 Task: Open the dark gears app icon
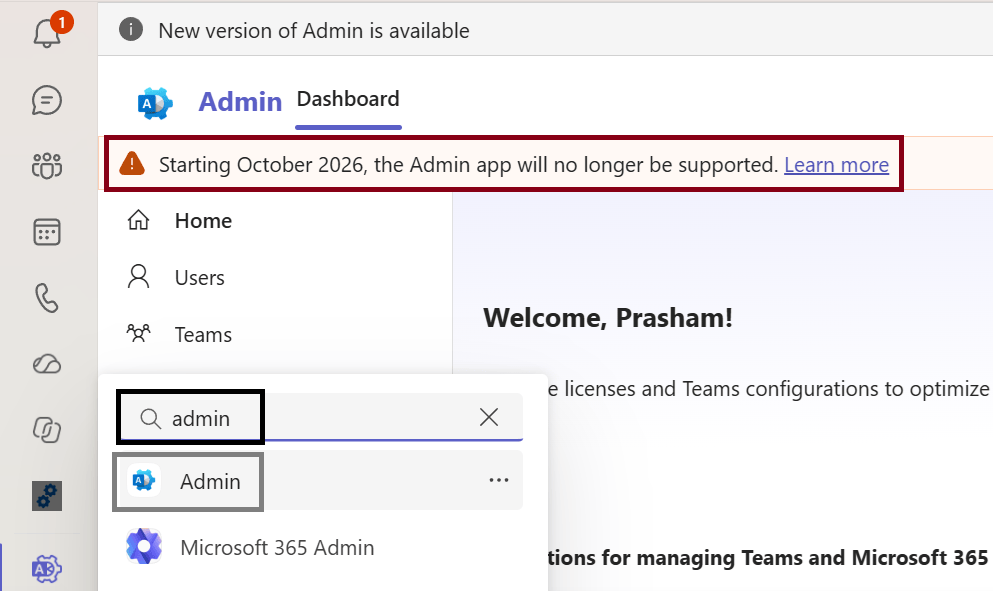point(47,496)
